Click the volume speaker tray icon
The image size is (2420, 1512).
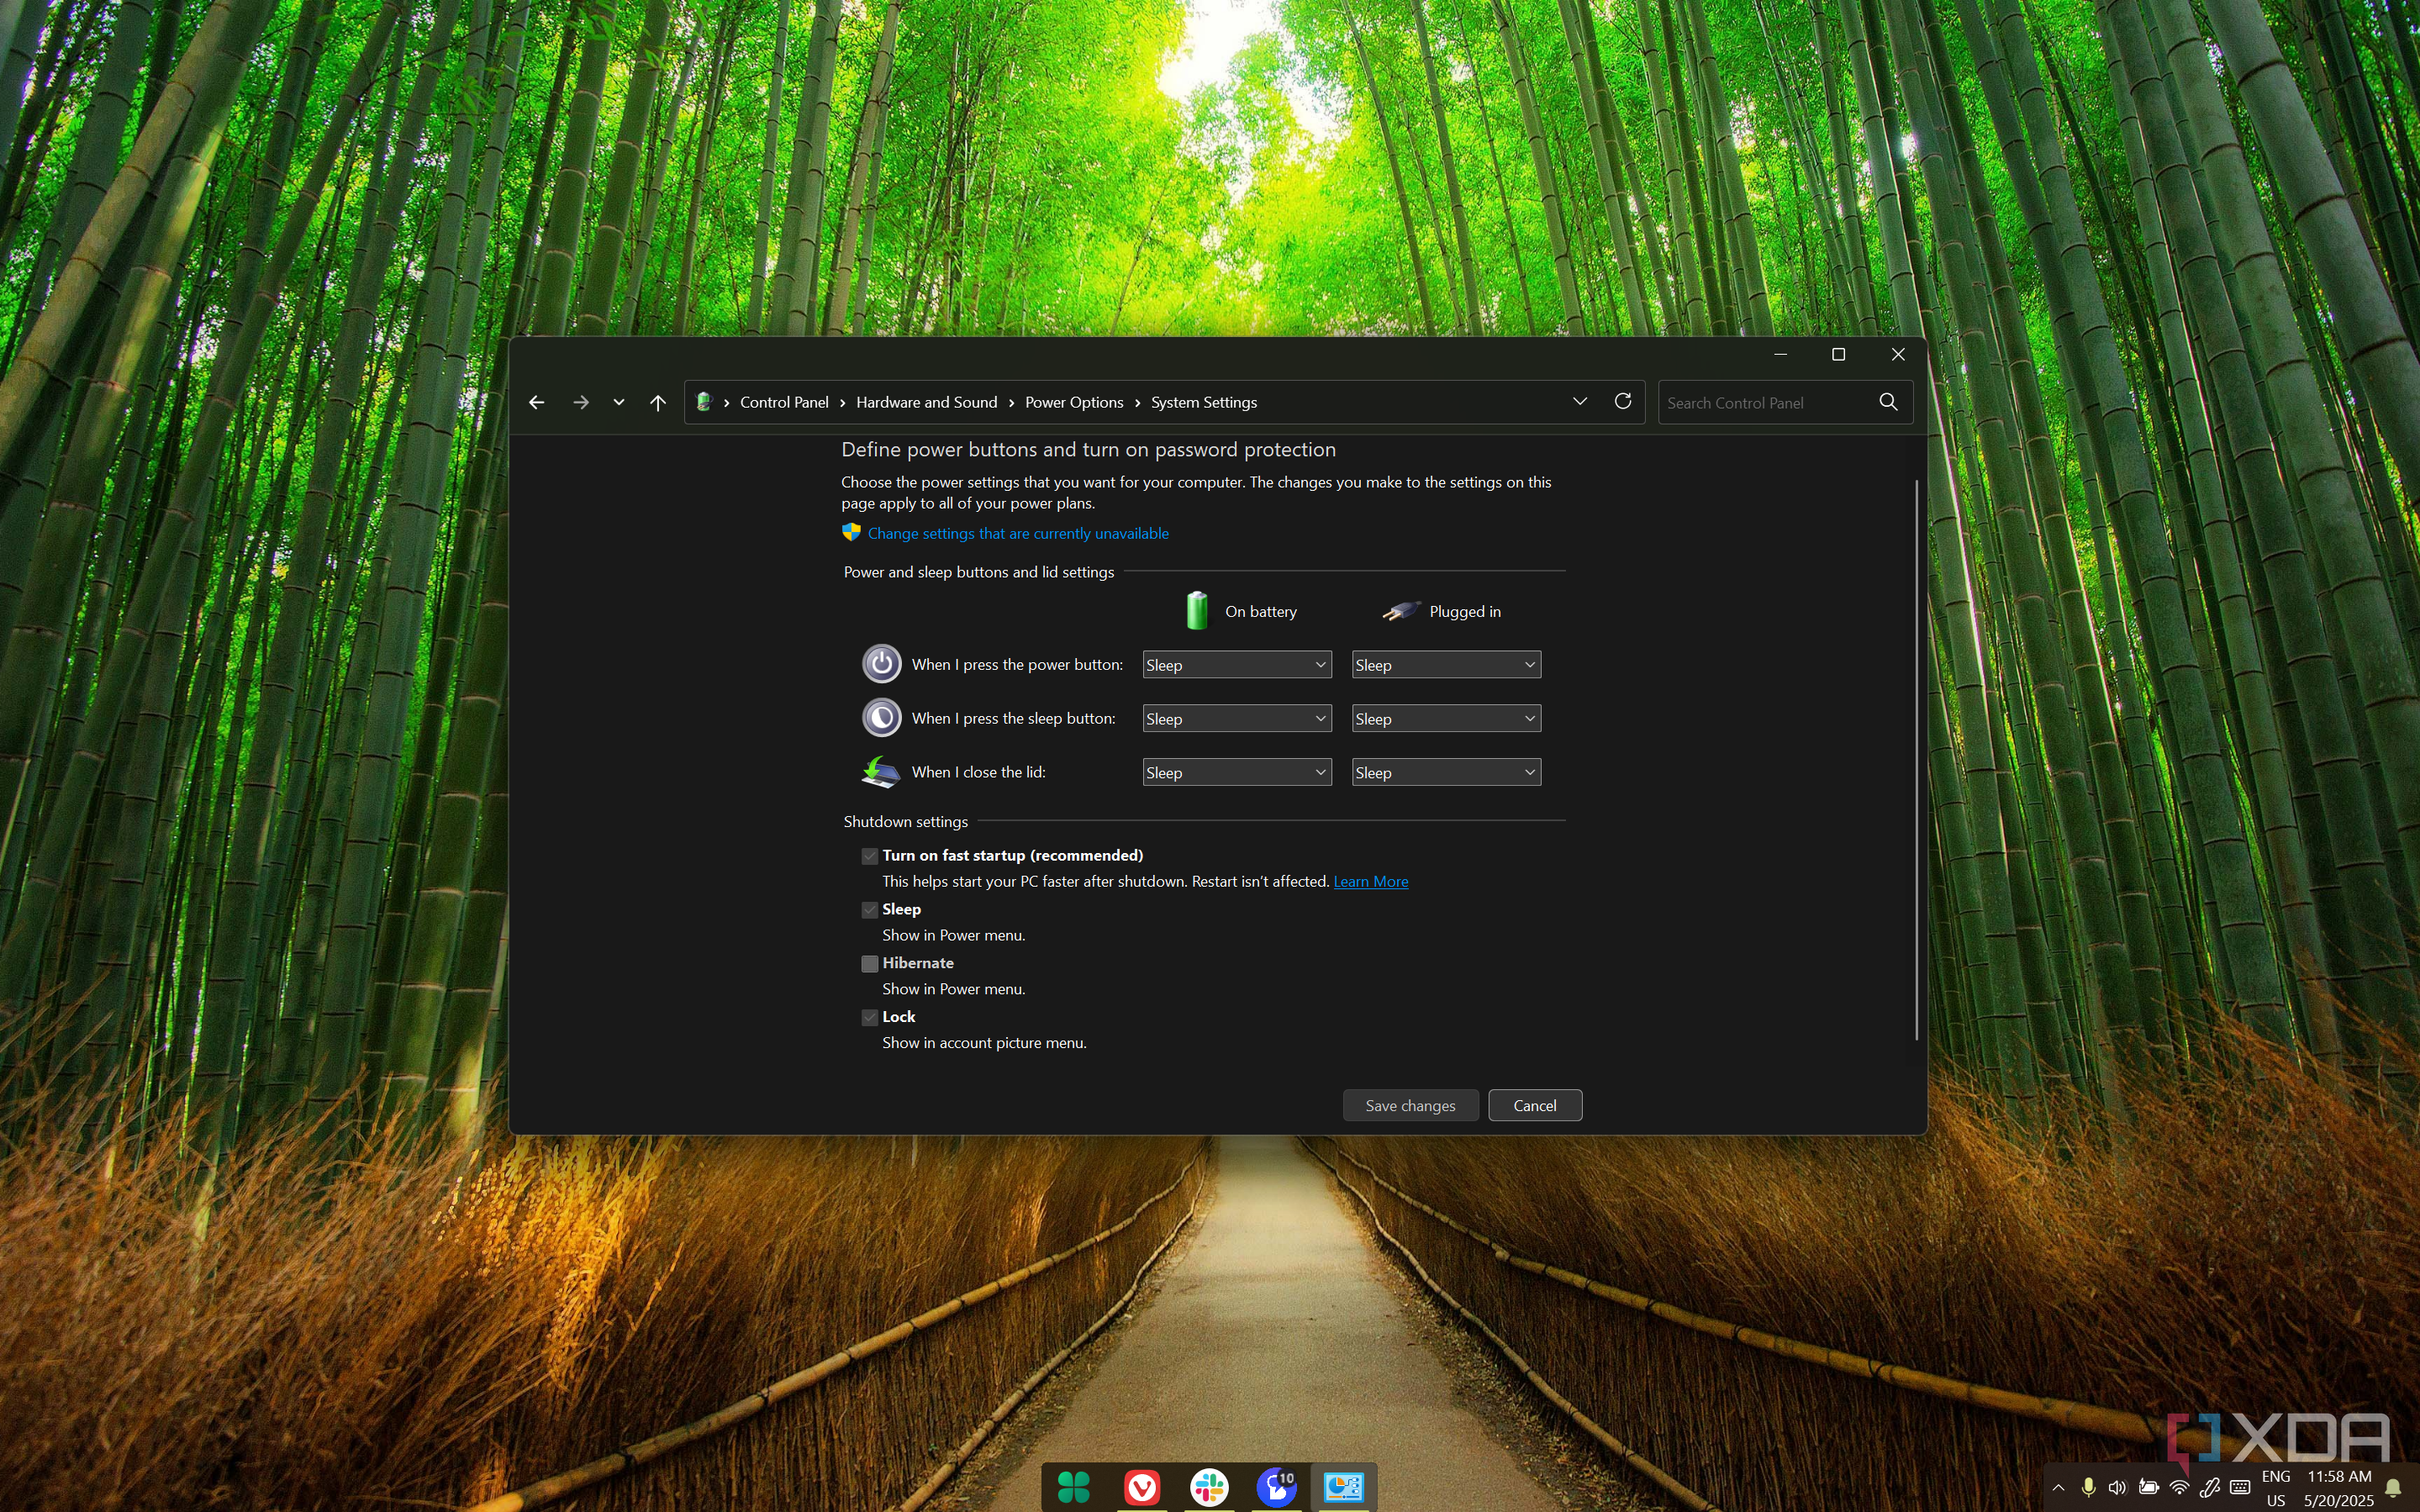click(x=2117, y=1487)
